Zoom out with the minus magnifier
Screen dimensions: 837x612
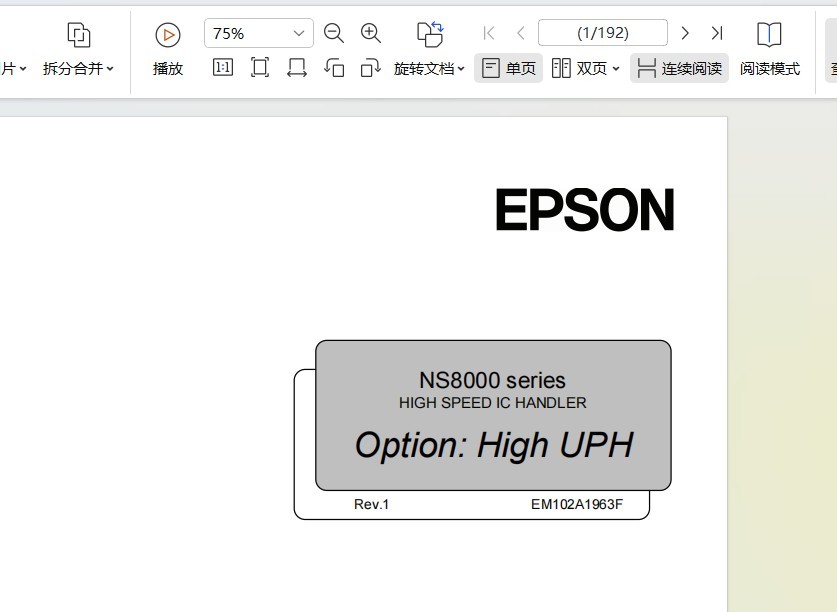coord(334,33)
